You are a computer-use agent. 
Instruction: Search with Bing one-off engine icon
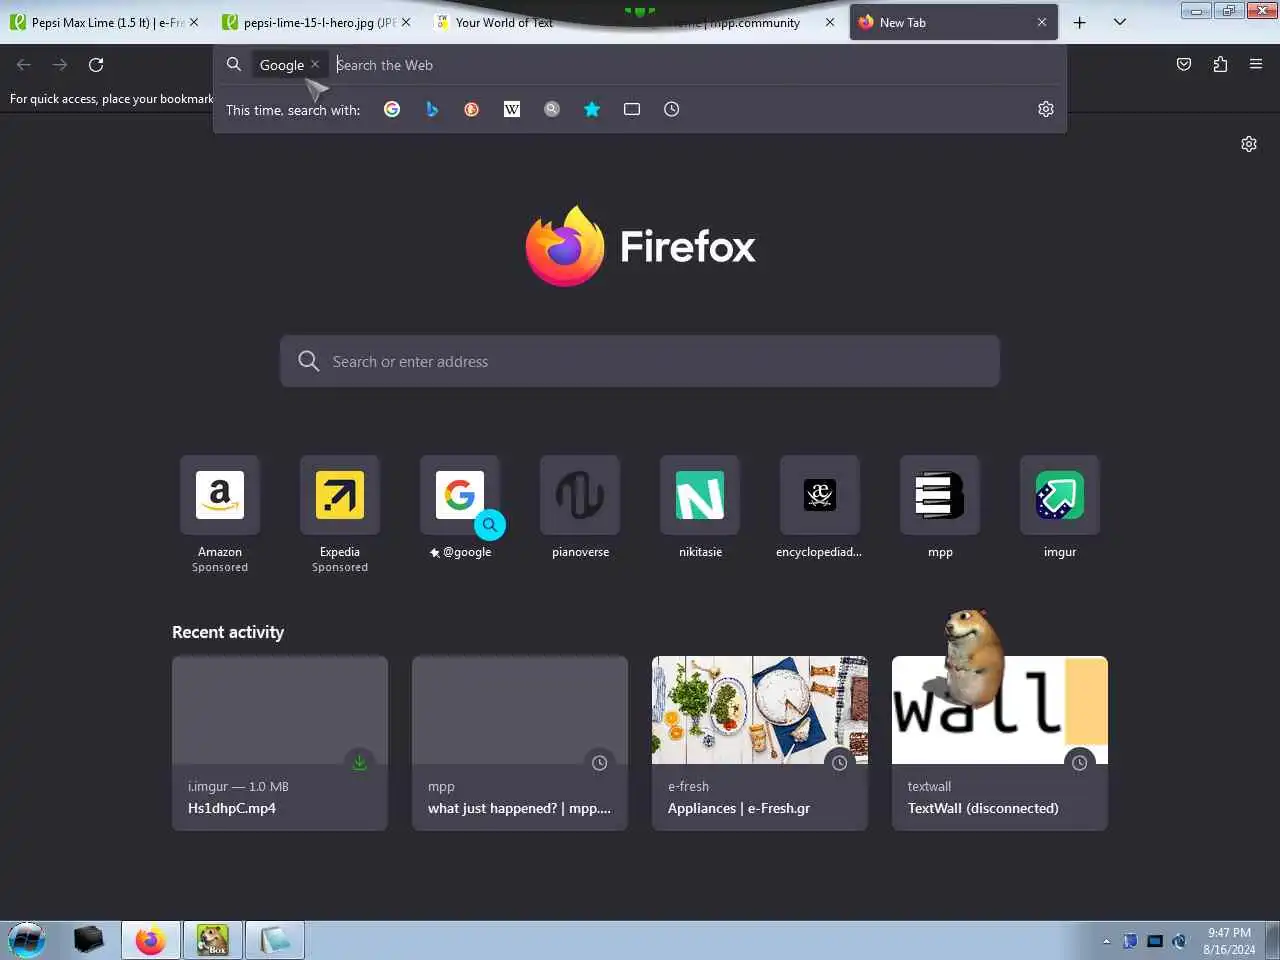pyautogui.click(x=432, y=109)
